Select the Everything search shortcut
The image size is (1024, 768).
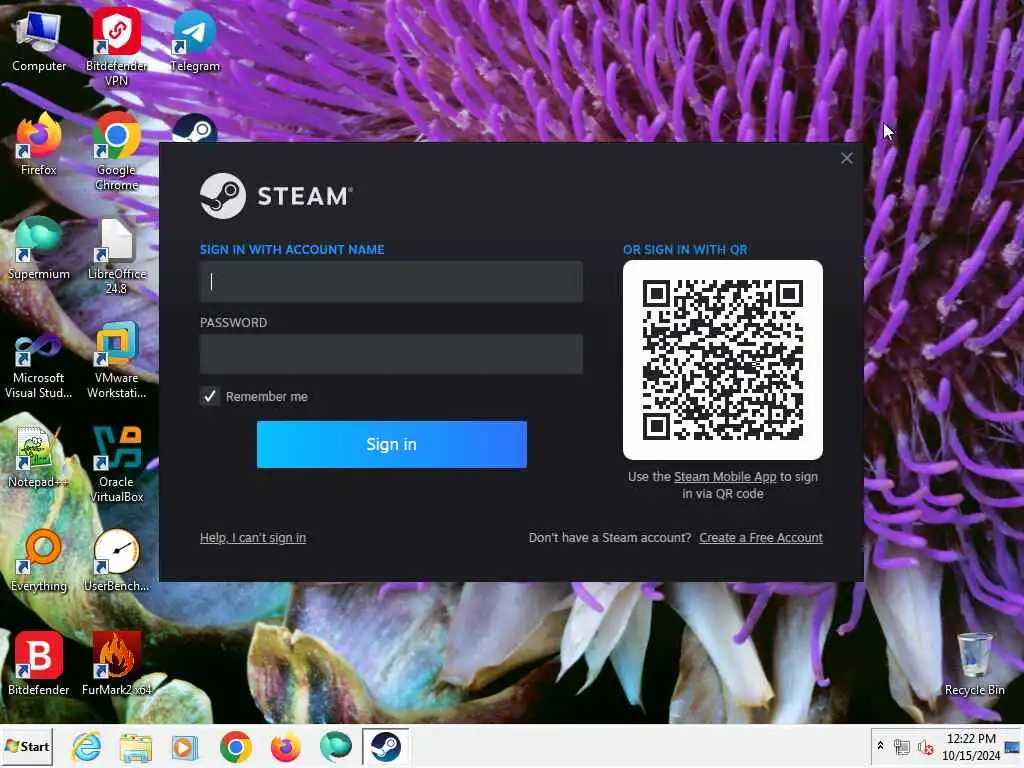tap(39, 562)
